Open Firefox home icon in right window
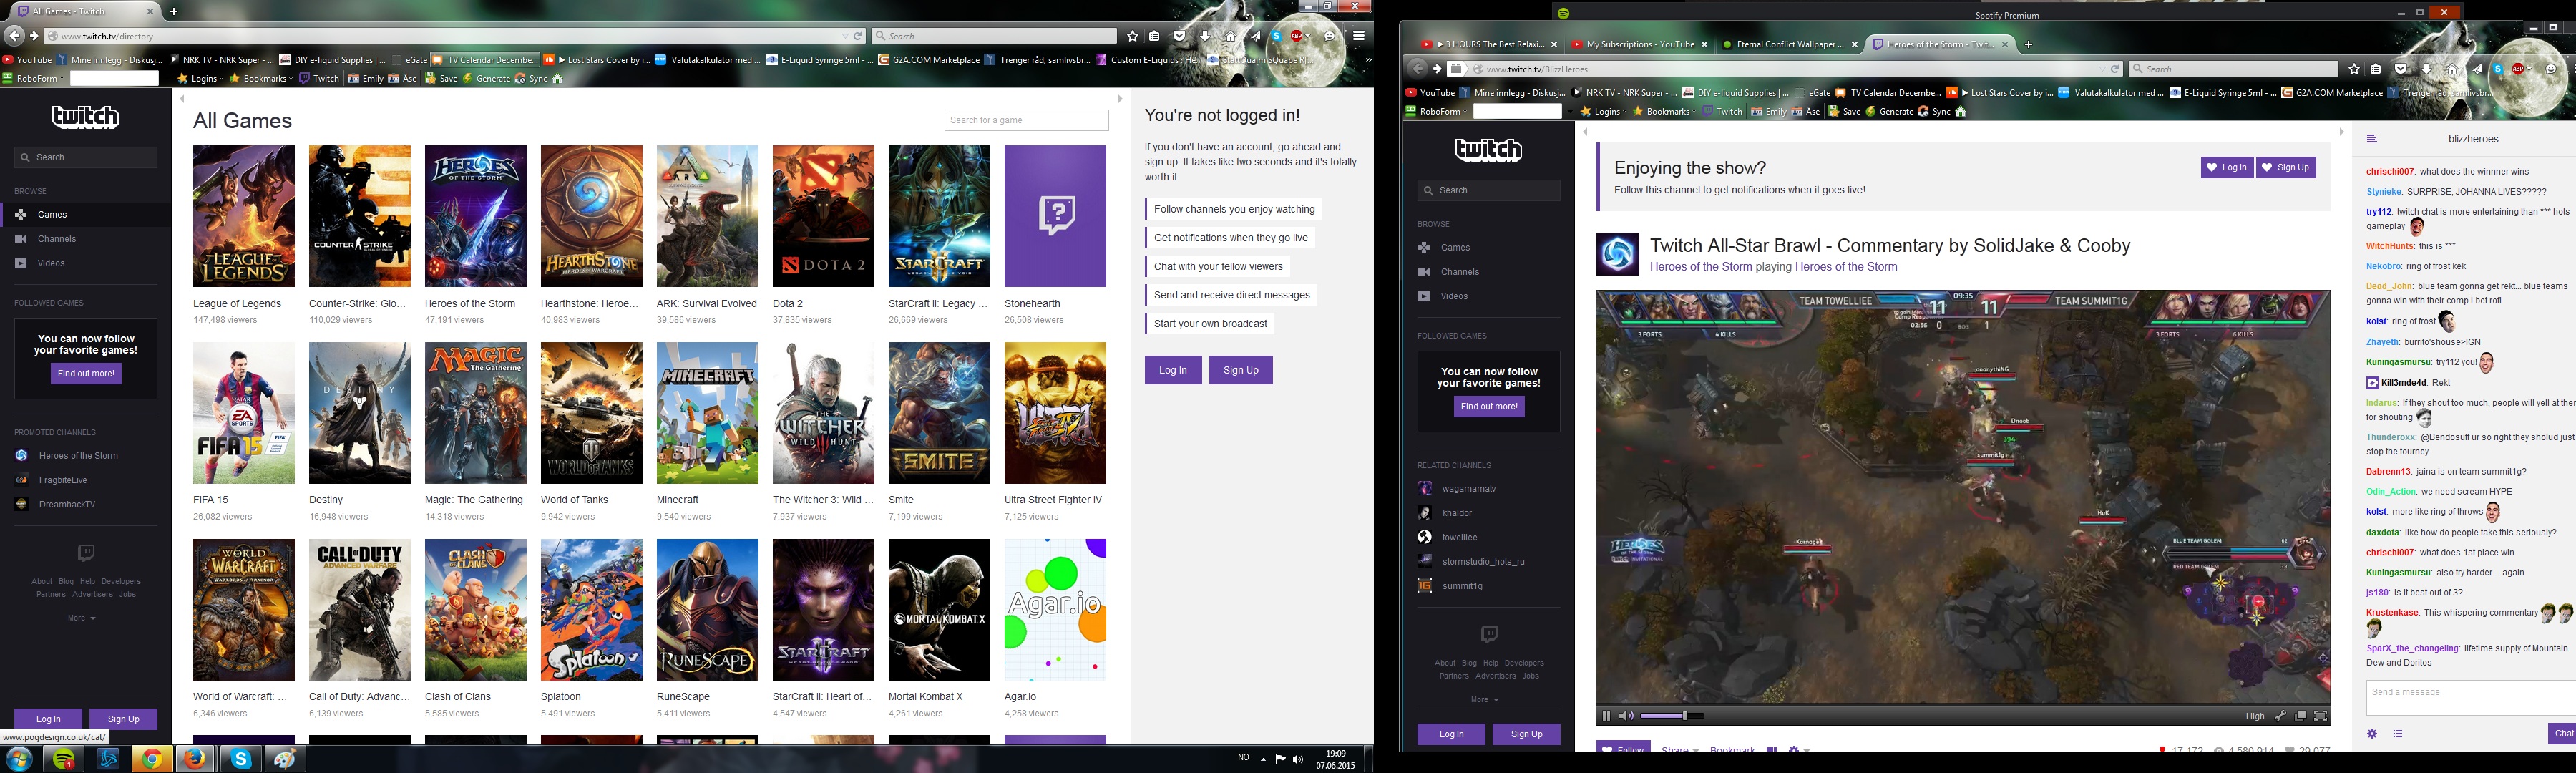 click(x=2451, y=69)
